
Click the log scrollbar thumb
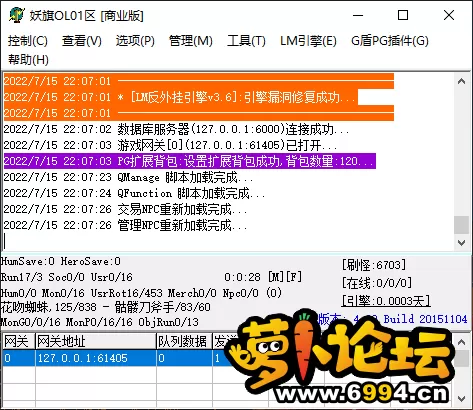point(462,225)
